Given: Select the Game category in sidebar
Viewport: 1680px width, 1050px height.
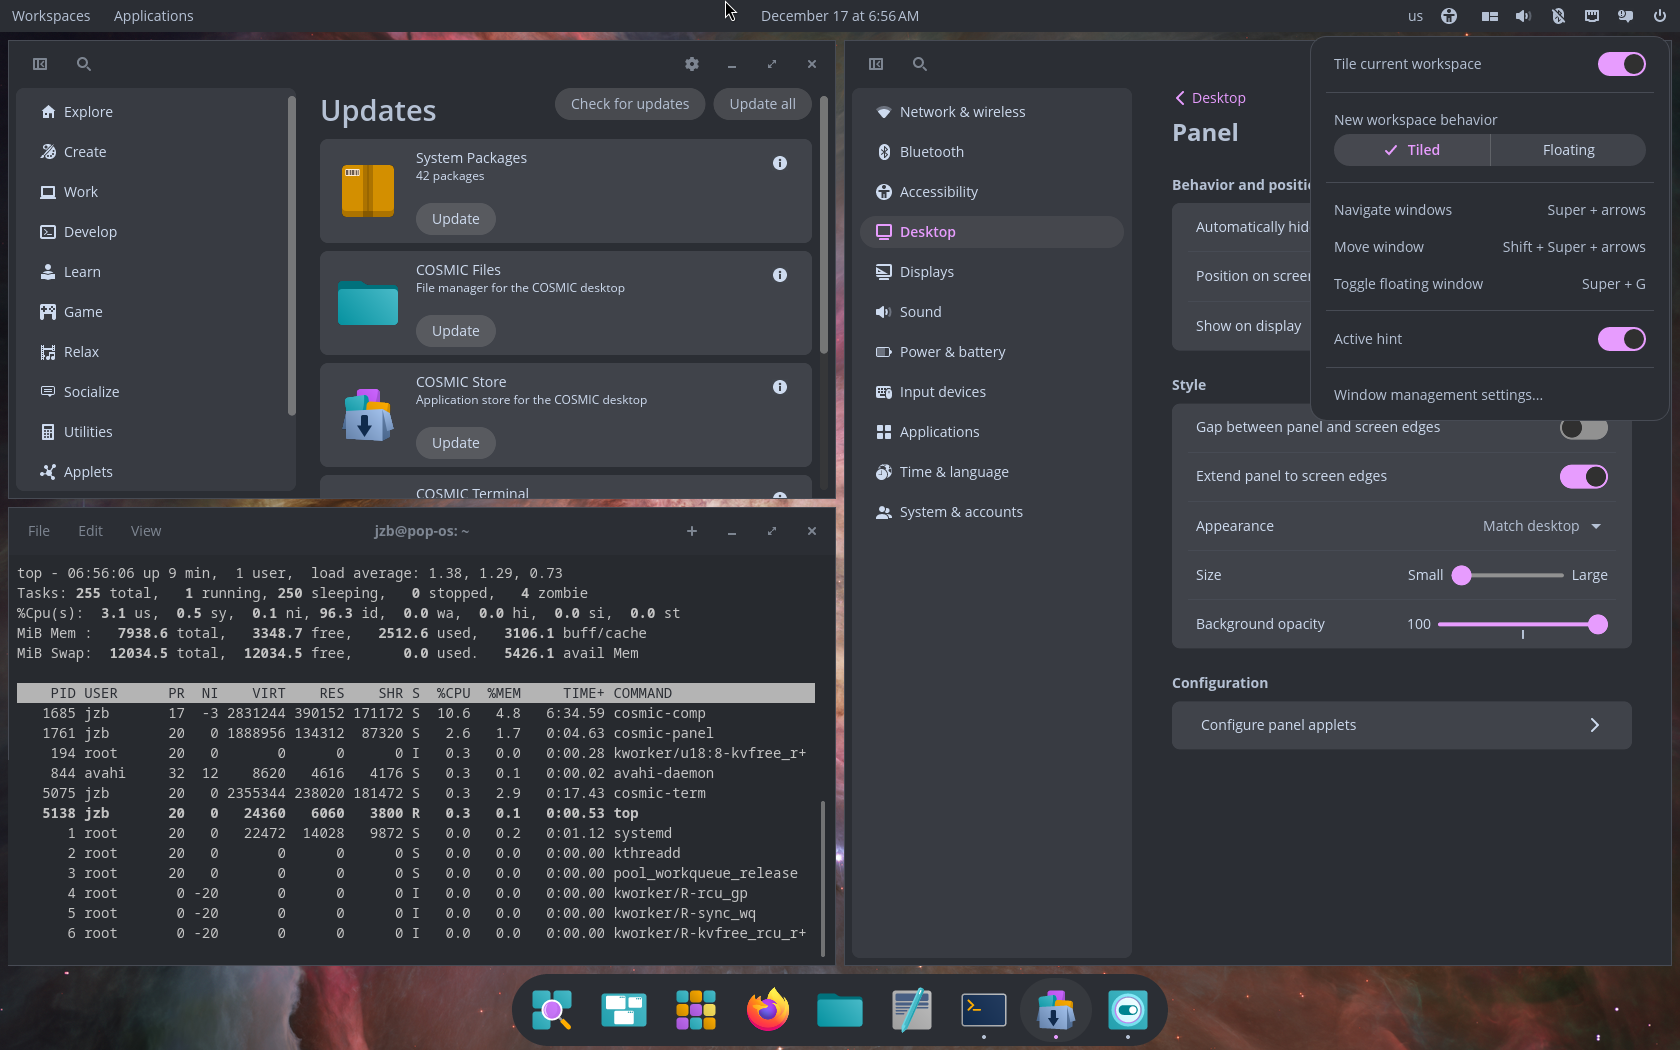Looking at the screenshot, I should pos(82,311).
